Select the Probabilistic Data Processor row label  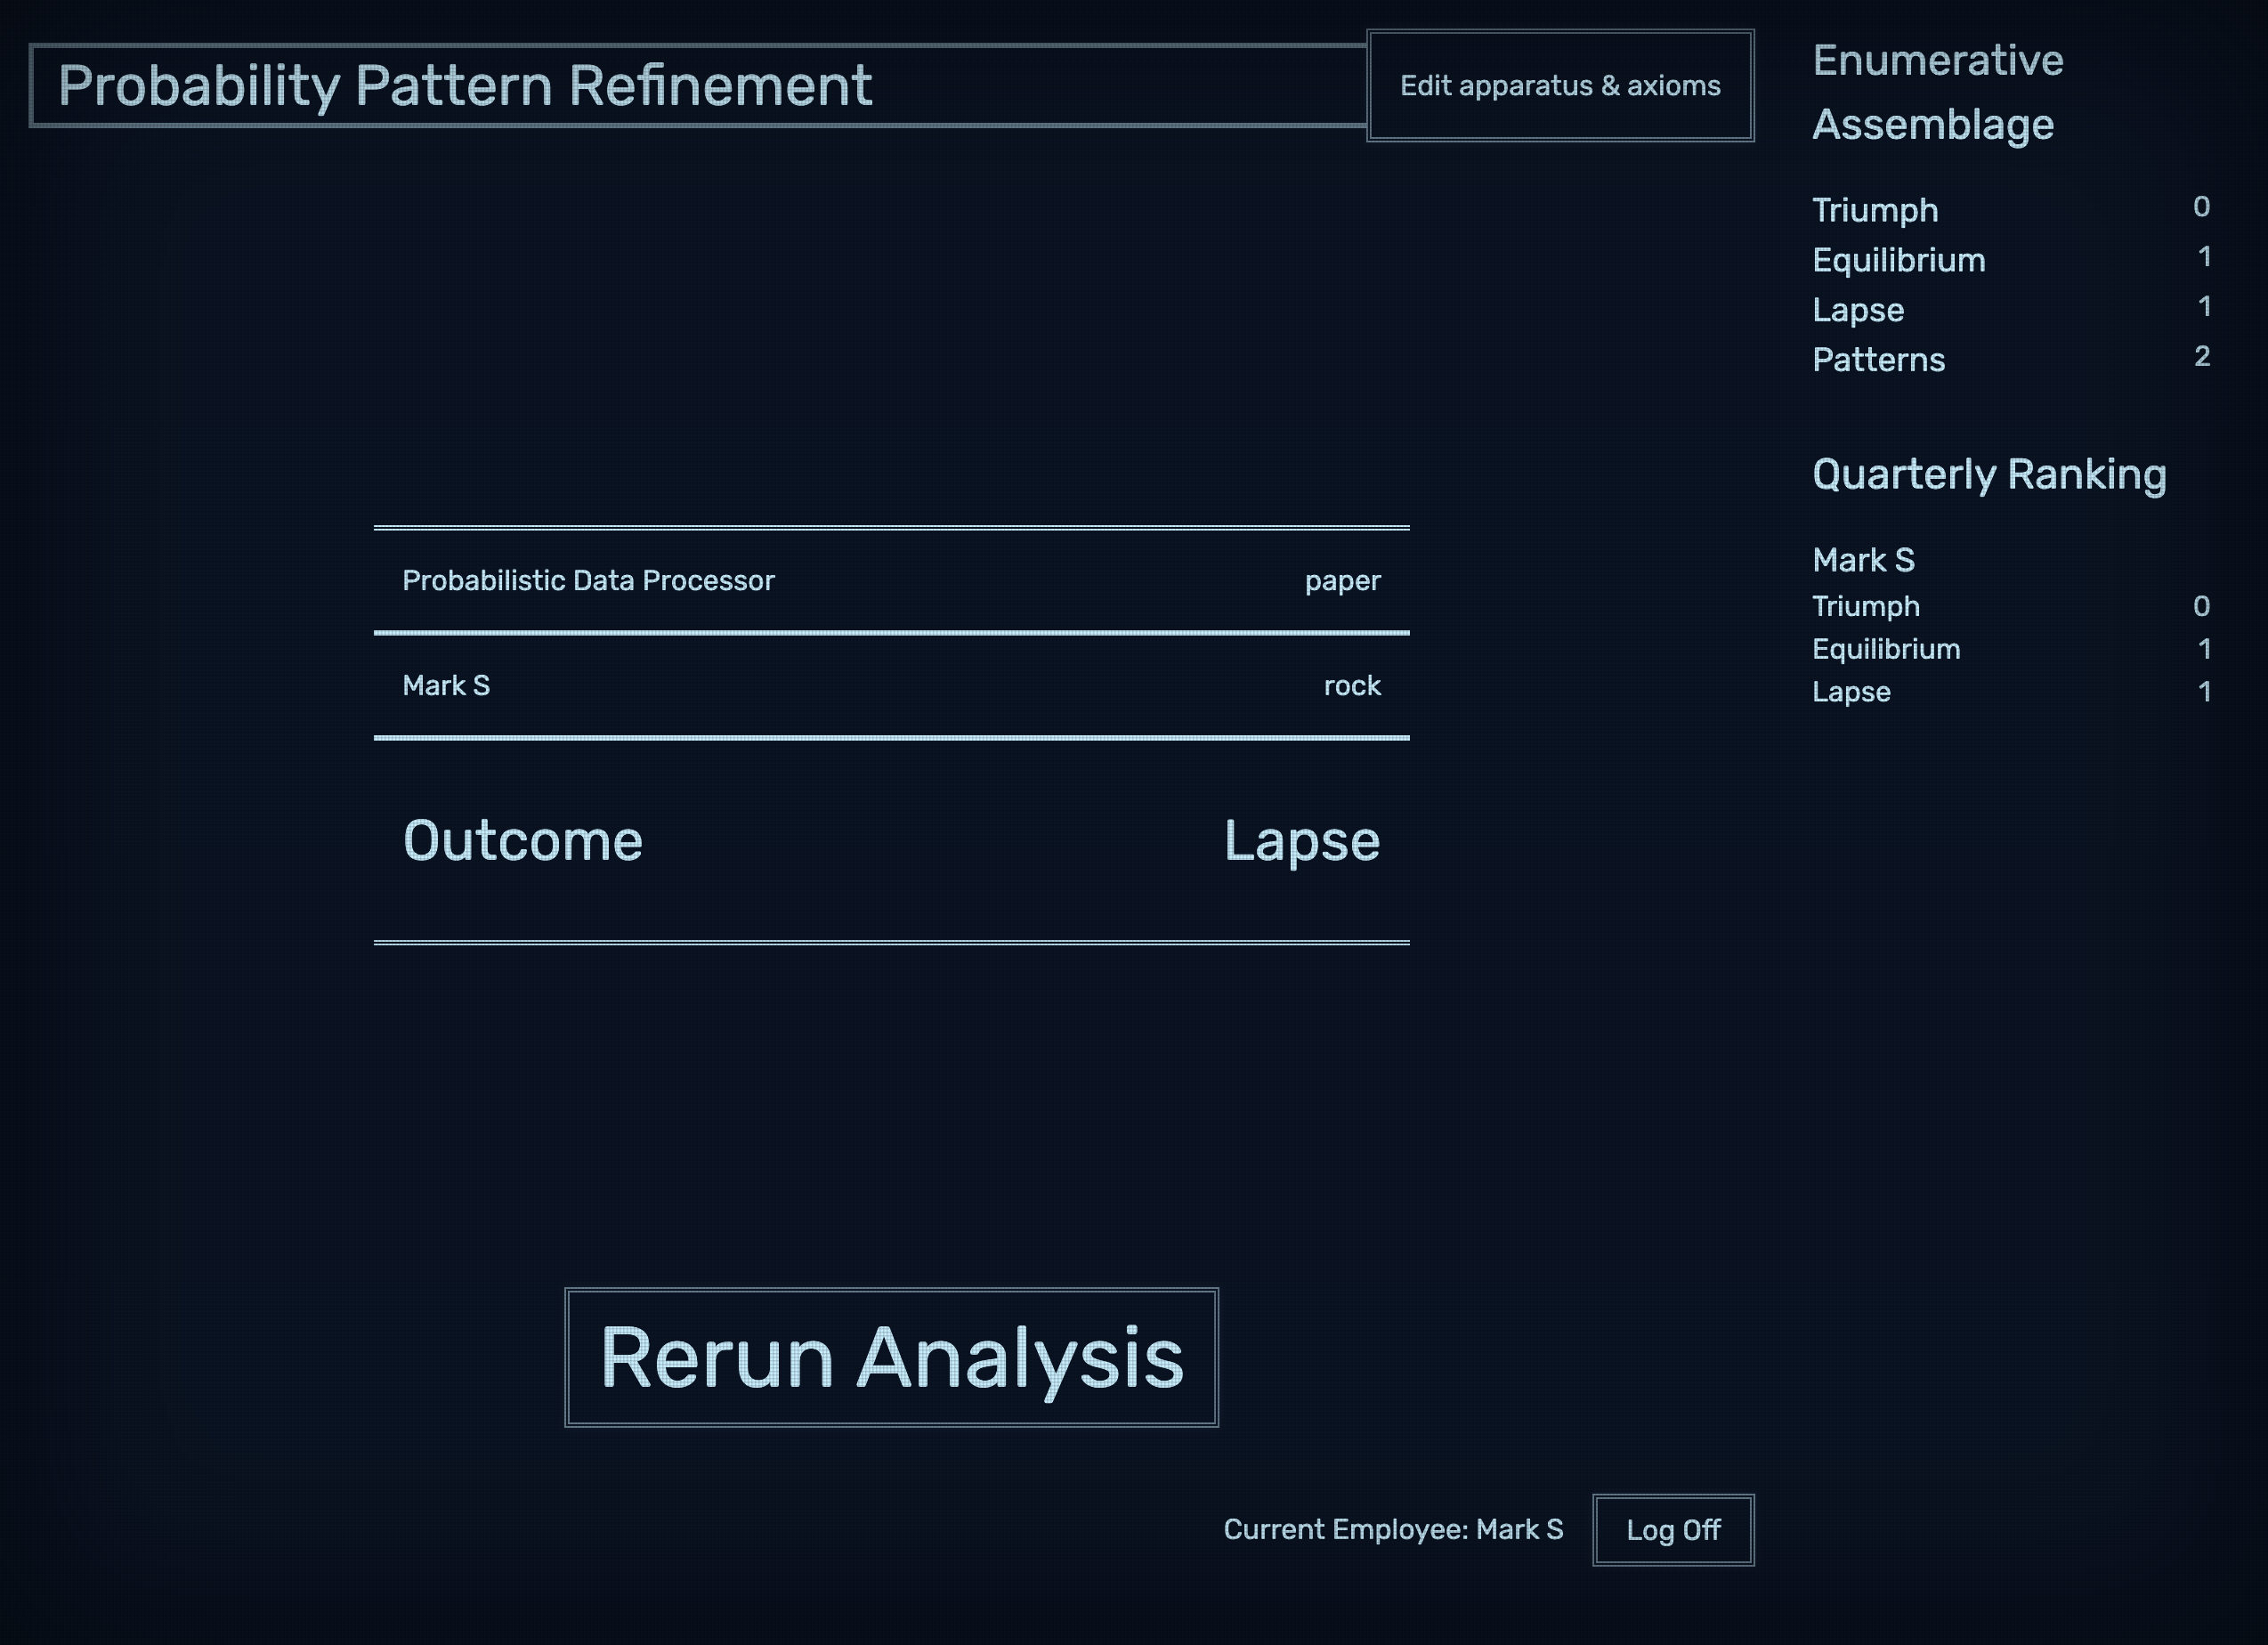coord(588,581)
